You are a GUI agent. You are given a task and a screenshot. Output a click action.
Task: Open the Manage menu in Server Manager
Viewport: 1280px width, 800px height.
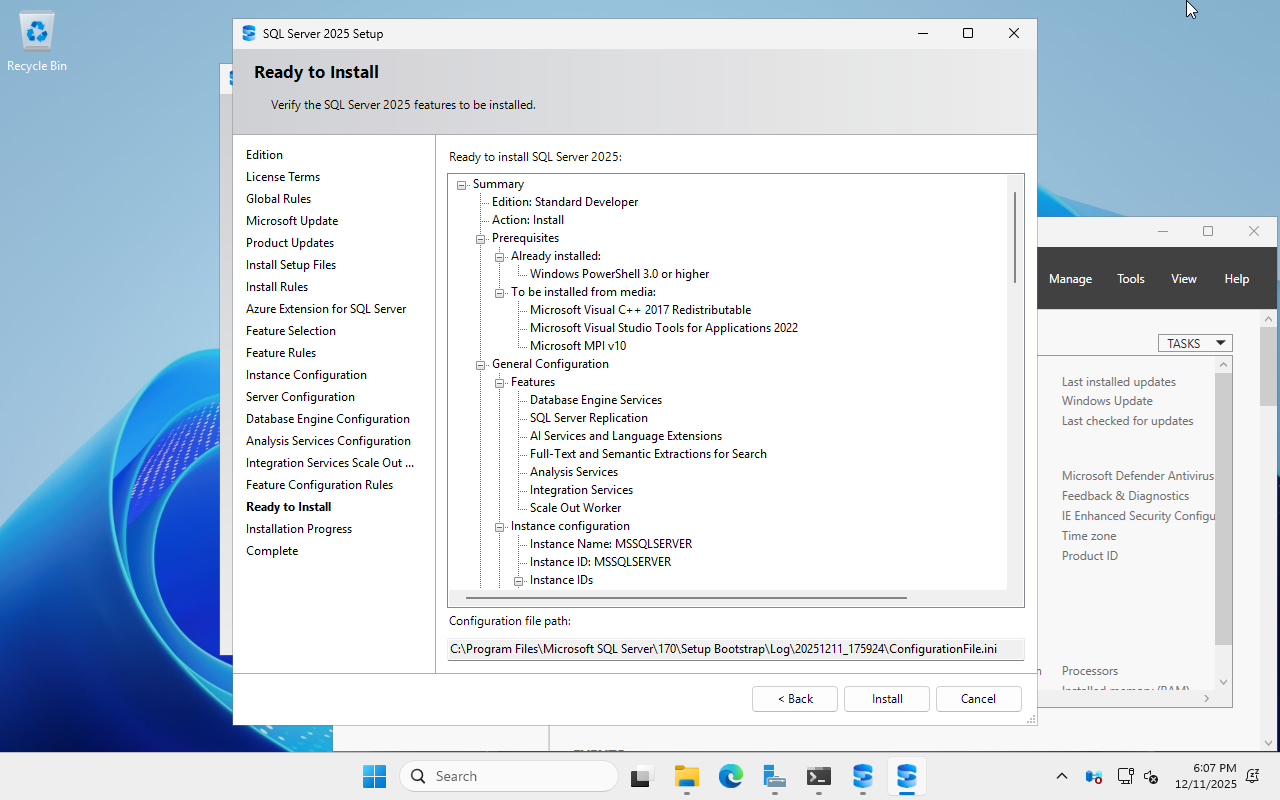(x=1070, y=279)
